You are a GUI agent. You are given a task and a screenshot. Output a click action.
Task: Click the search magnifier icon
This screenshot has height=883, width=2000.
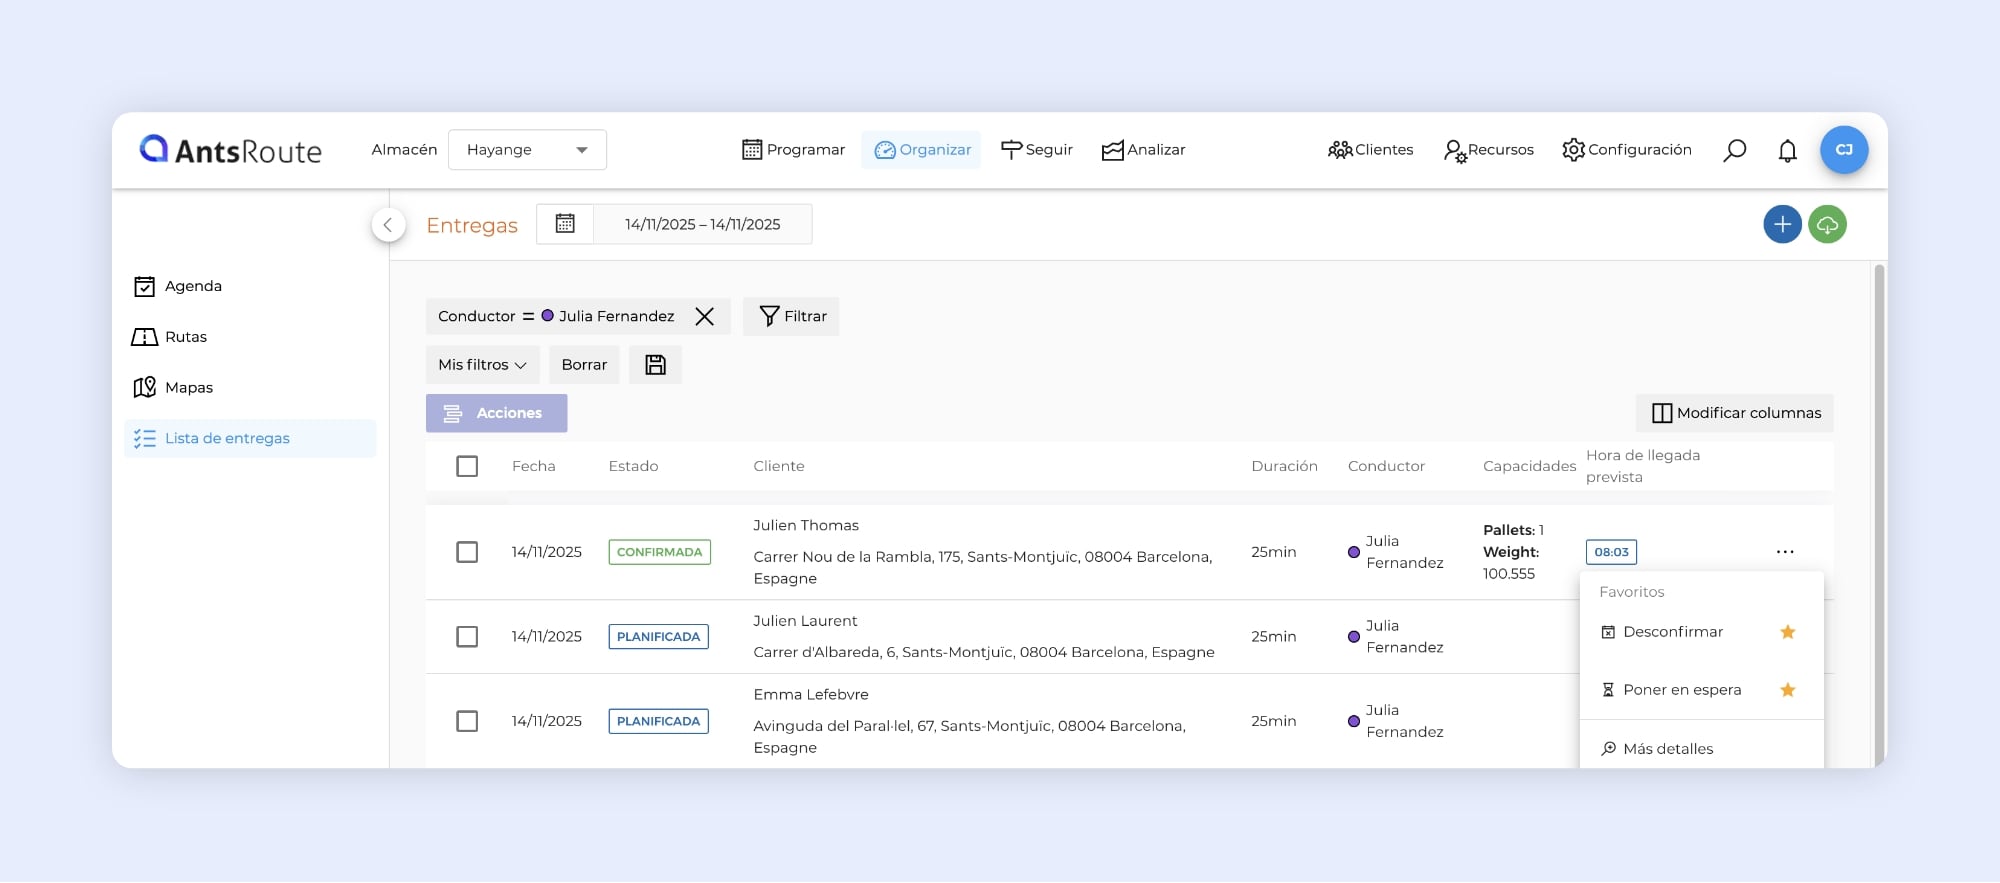coord(1734,150)
